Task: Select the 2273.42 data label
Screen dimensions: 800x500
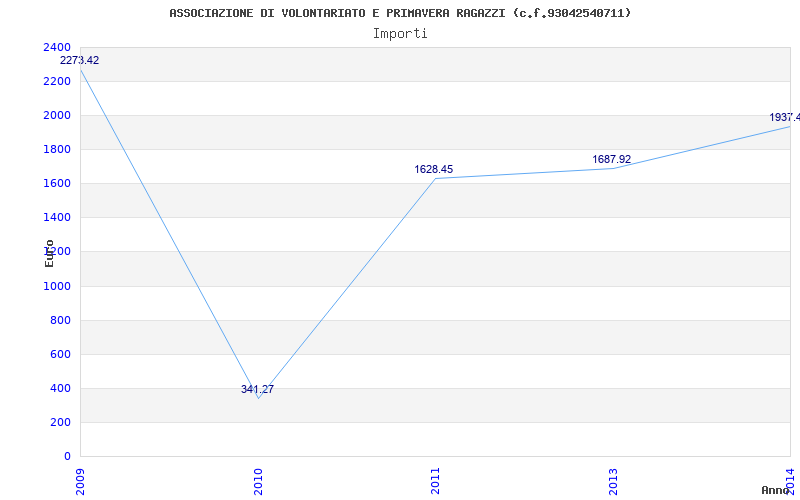Action: point(80,60)
